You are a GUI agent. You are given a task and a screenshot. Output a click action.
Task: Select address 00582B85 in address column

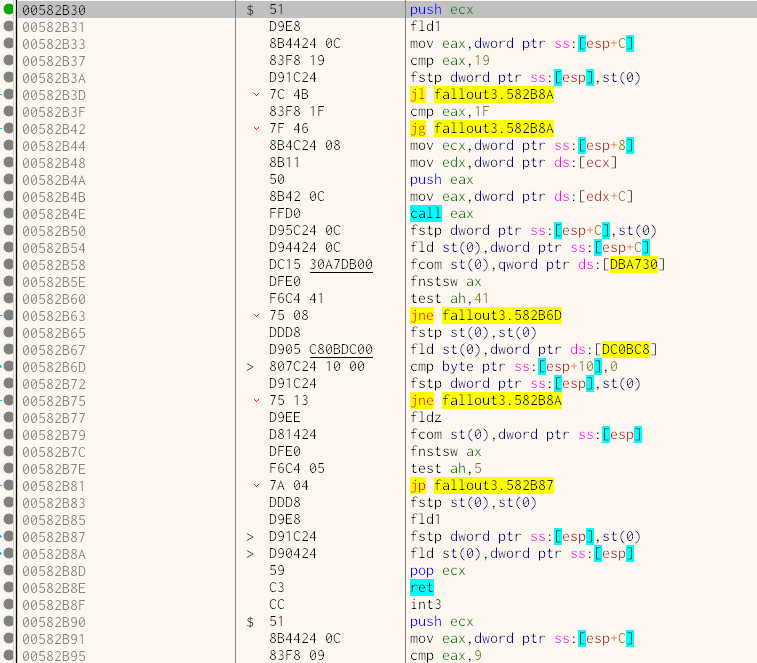click(54, 520)
